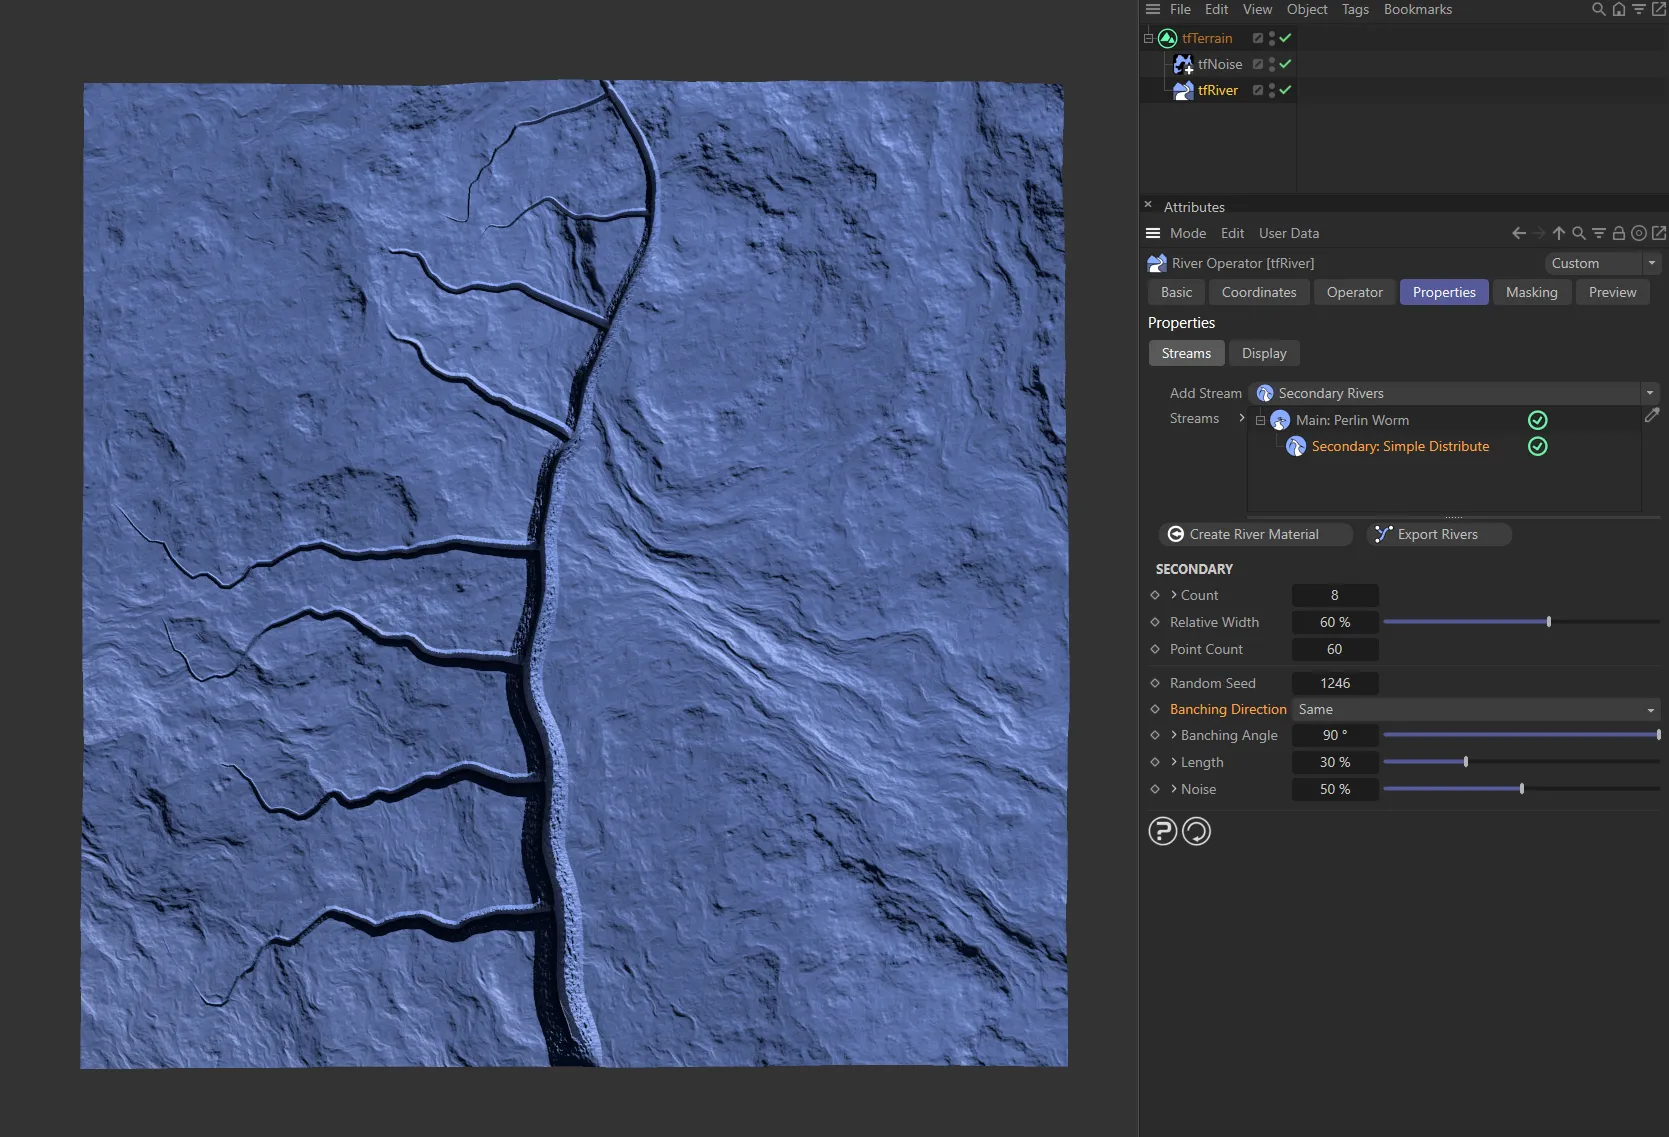Image resolution: width=1669 pixels, height=1137 pixels.
Task: Click the Random Seed value field
Action: pyautogui.click(x=1334, y=683)
